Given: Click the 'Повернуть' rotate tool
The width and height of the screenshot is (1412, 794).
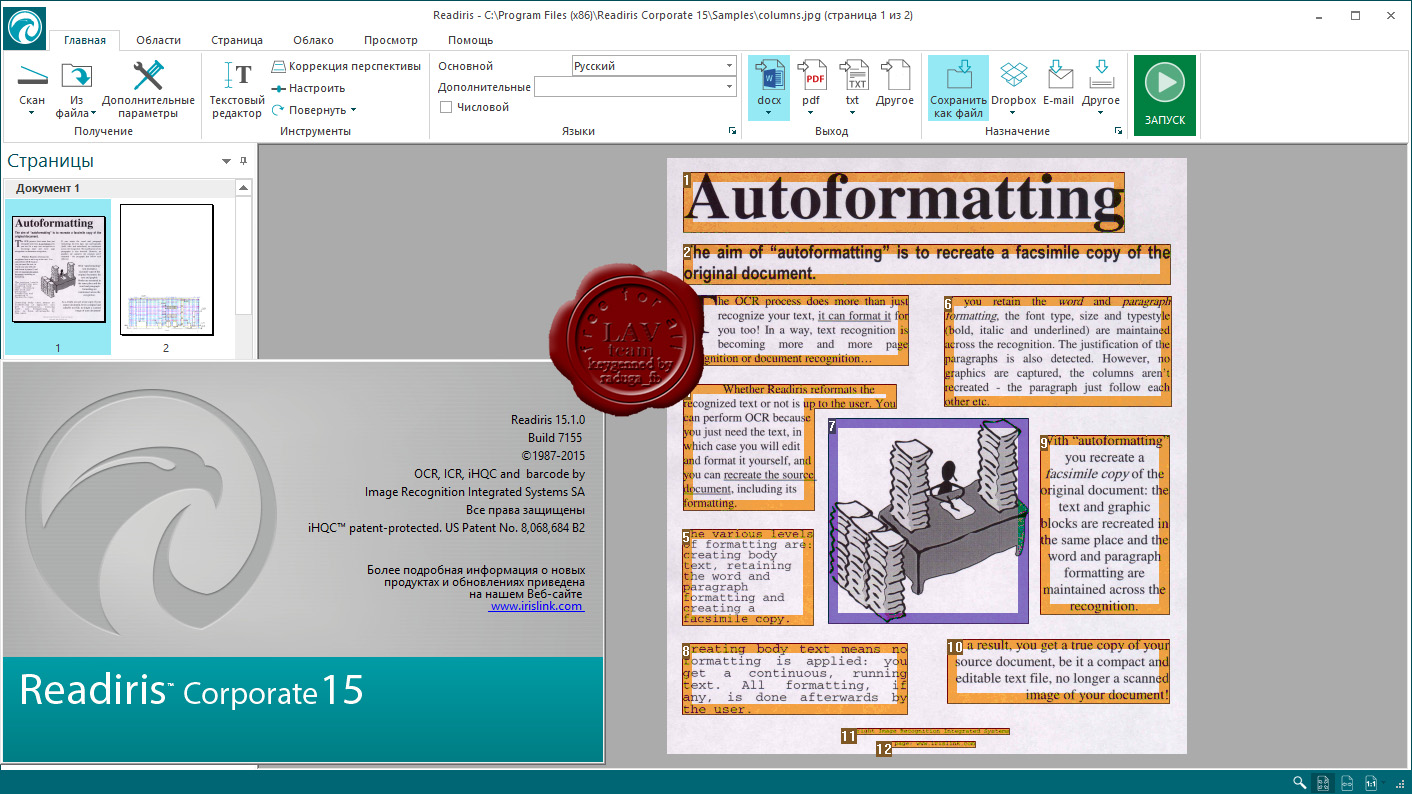Looking at the screenshot, I should point(314,110).
